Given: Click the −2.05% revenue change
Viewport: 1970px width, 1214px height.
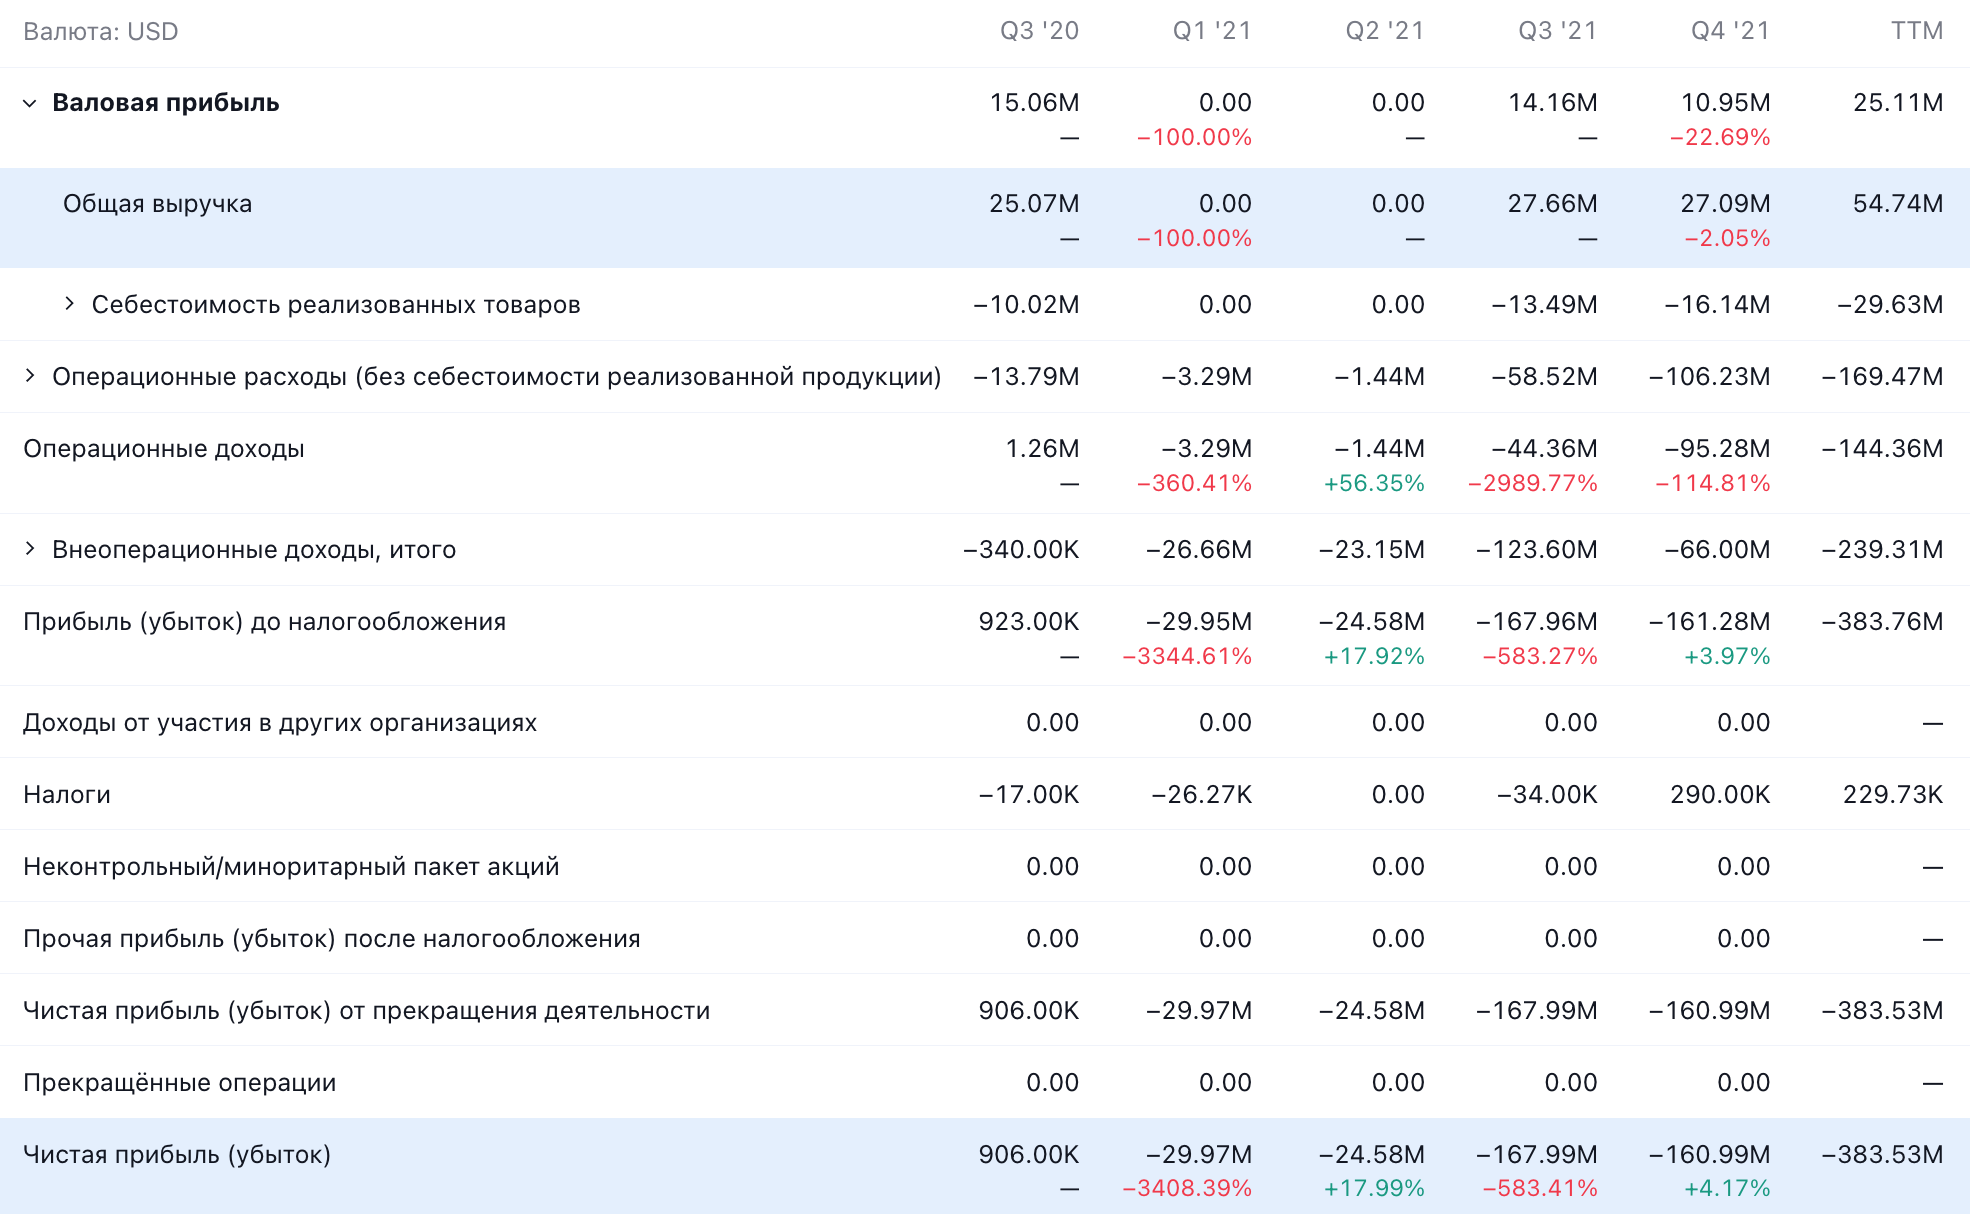Looking at the screenshot, I should [1727, 238].
